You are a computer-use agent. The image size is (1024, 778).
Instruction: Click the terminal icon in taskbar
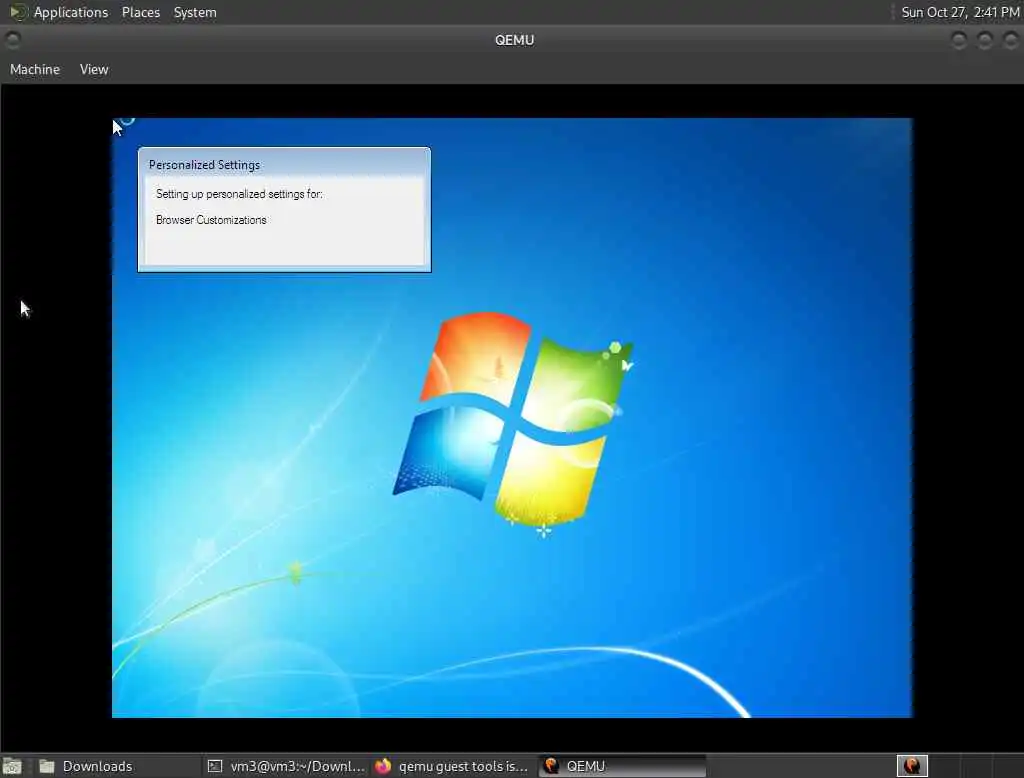click(215, 766)
